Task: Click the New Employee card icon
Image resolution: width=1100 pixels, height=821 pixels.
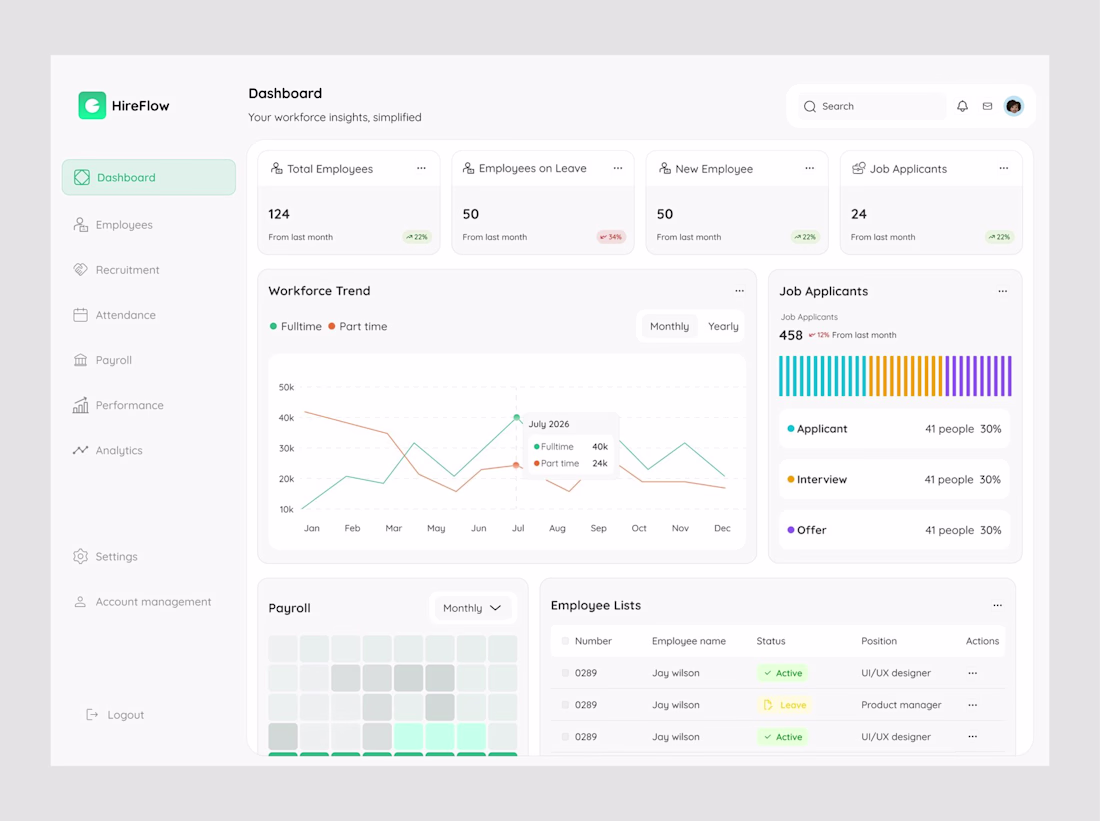Action: [x=665, y=168]
